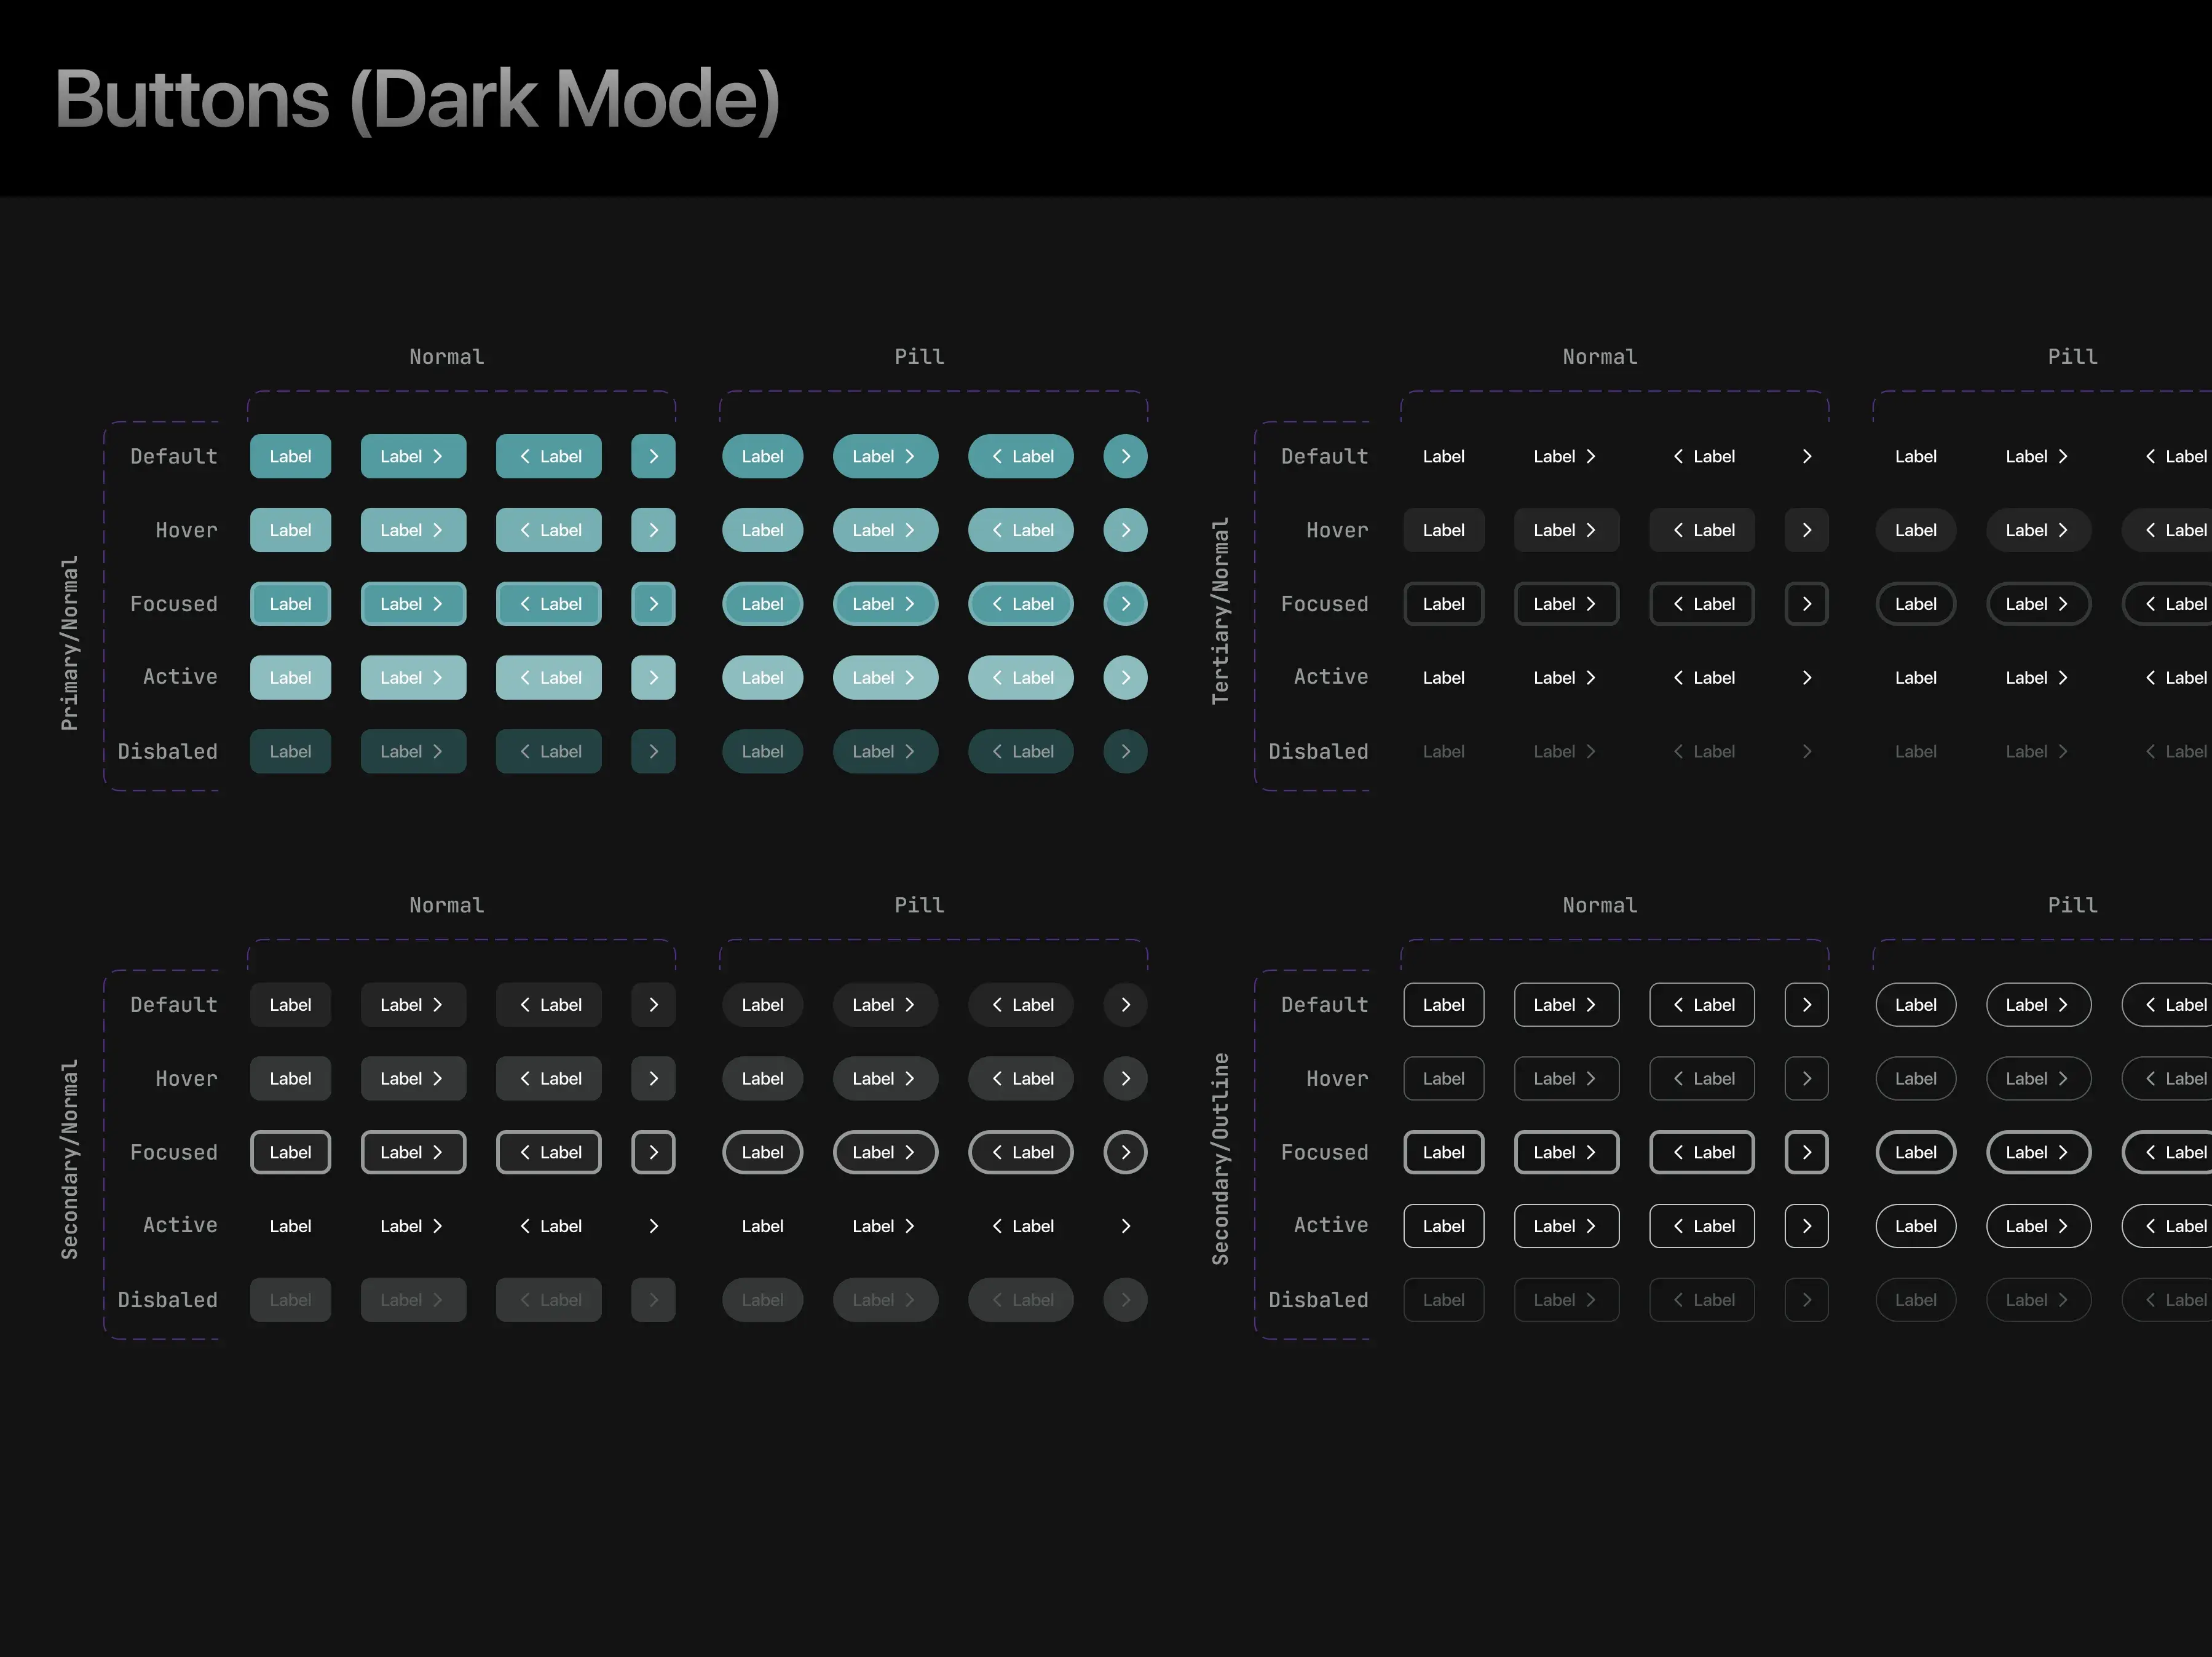The width and height of the screenshot is (2212, 1657).
Task: Click Secondary/Normal Normal Default plain Label button
Action: (290, 1005)
